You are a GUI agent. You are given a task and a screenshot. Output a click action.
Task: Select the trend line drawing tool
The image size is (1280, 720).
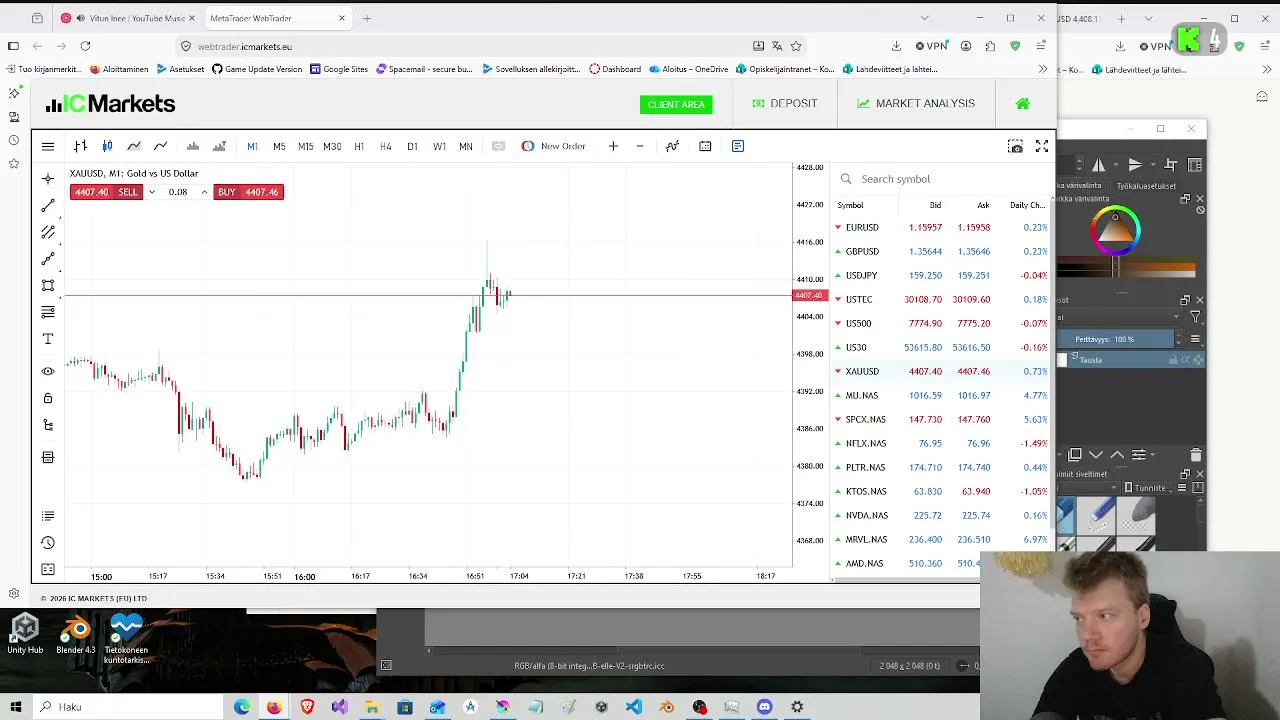click(48, 205)
